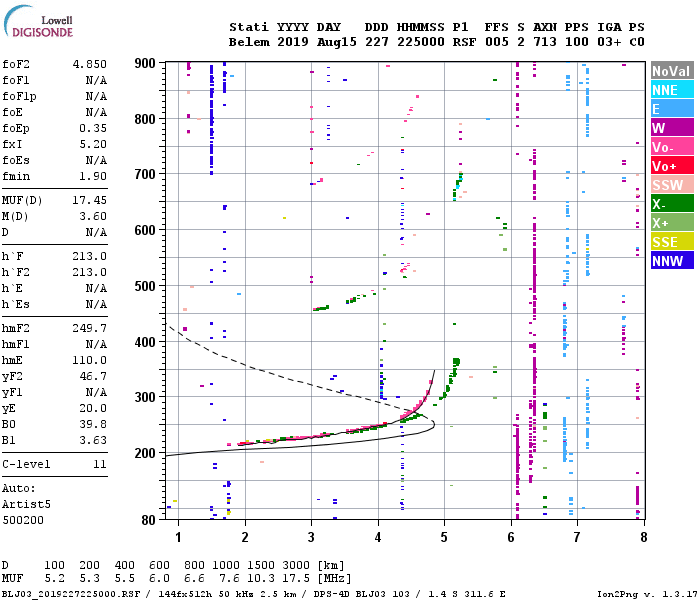Select the NNW legend swatch
The width and height of the screenshot is (700, 600).
click(672, 261)
